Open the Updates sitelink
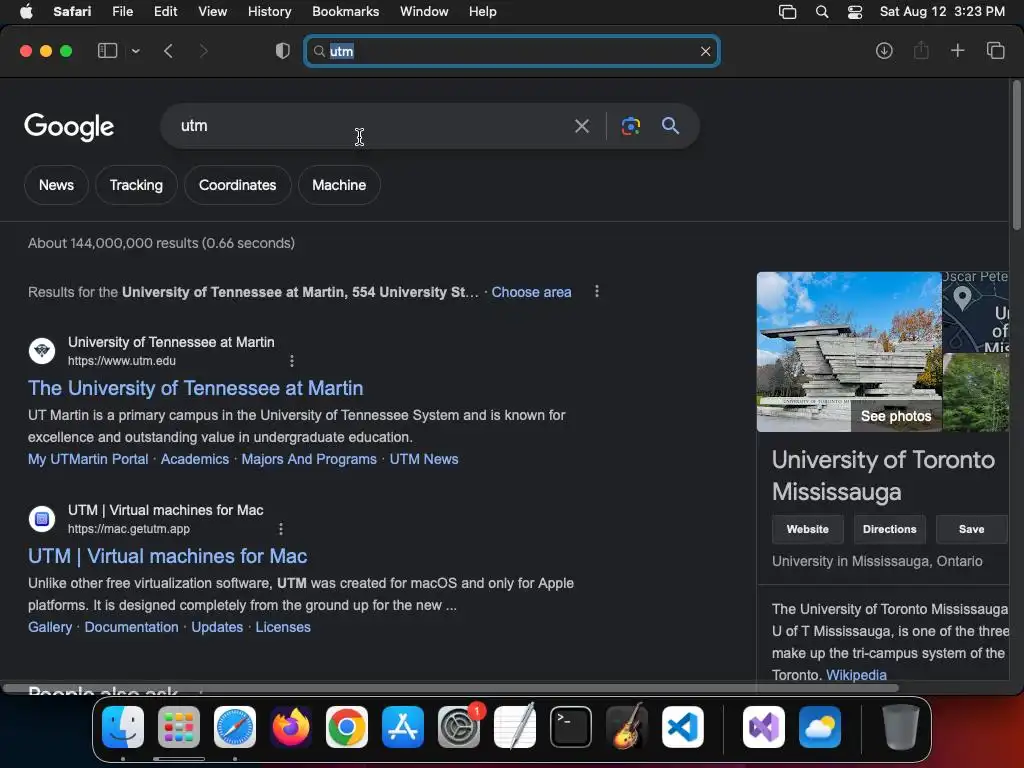This screenshot has width=1024, height=768. 217,627
